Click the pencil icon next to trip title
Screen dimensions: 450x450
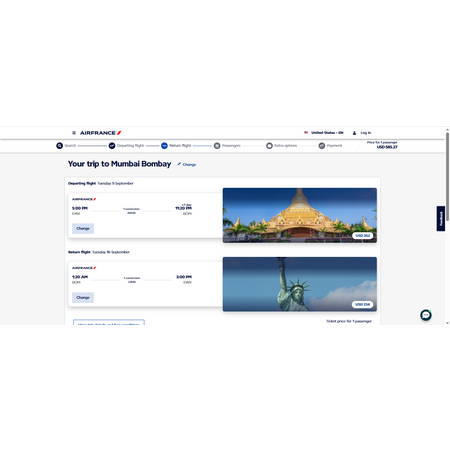click(179, 164)
